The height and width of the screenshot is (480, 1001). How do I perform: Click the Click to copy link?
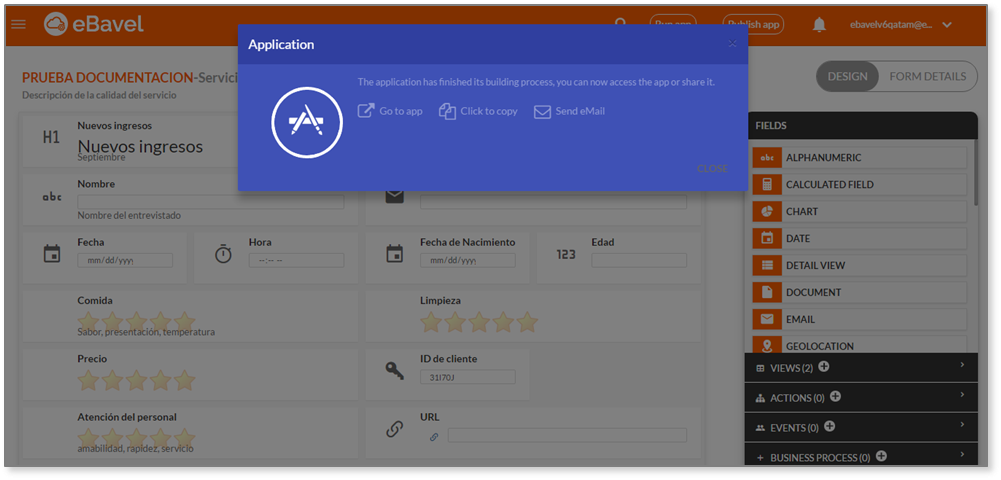pyautogui.click(x=489, y=111)
